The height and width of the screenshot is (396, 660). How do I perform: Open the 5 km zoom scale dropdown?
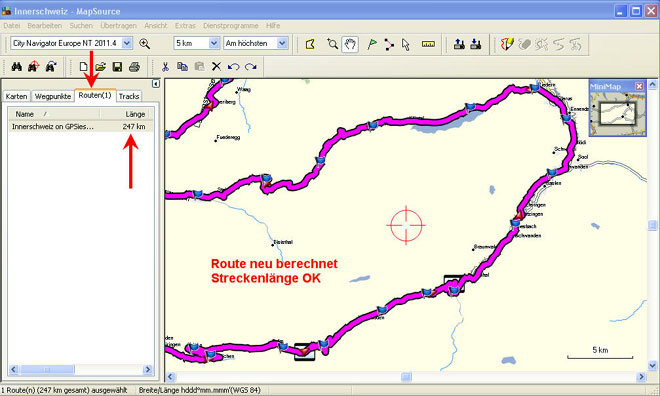point(214,43)
